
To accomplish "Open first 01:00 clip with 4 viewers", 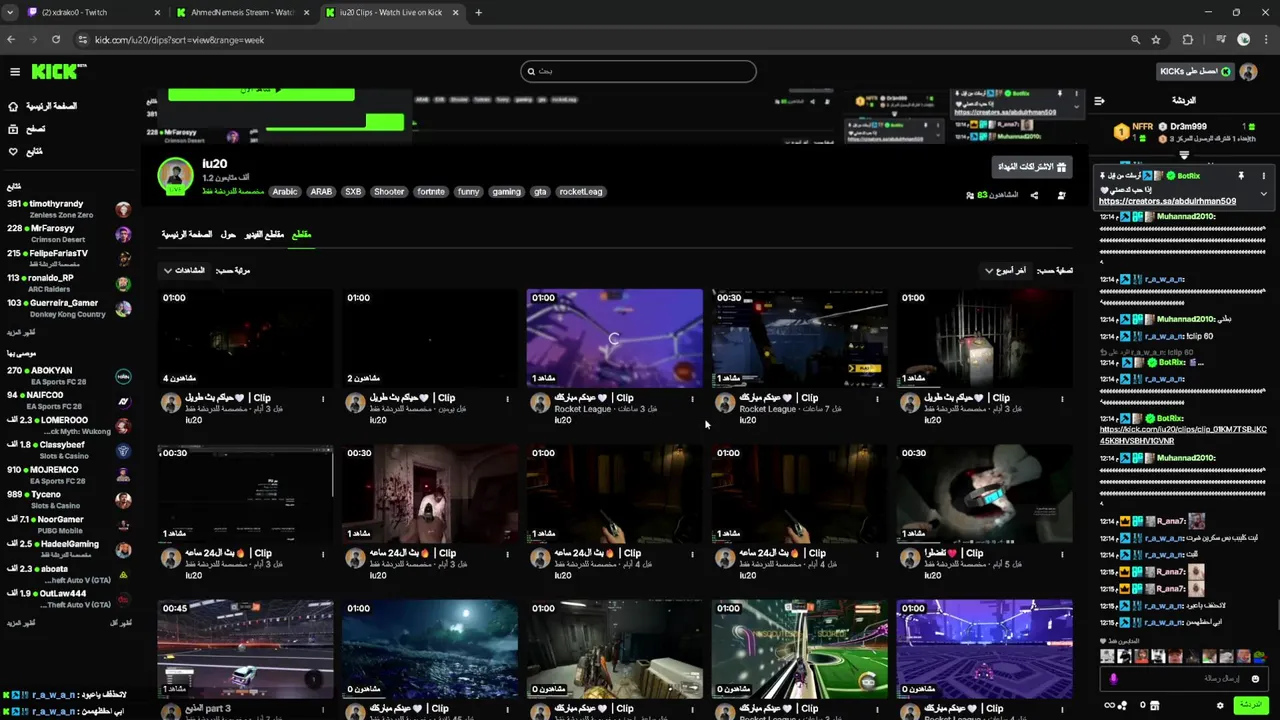I will coord(245,338).
